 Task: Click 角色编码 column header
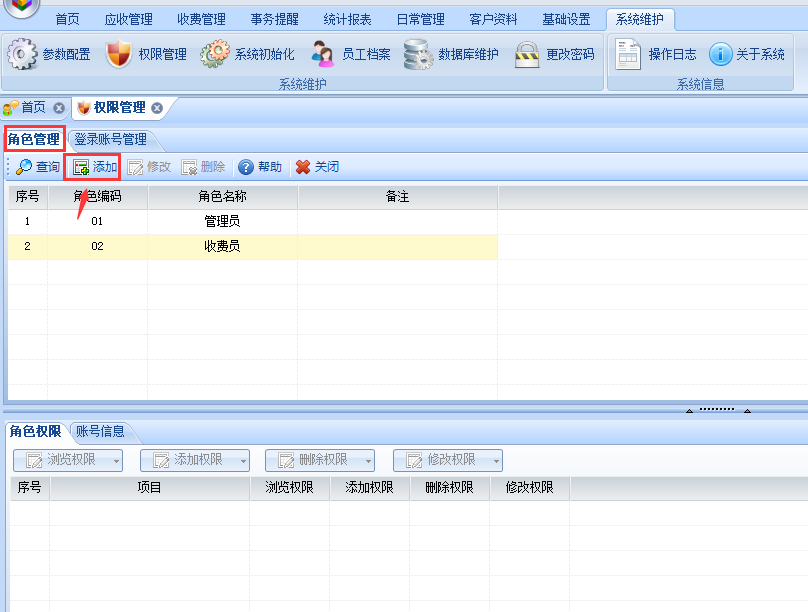(x=98, y=196)
